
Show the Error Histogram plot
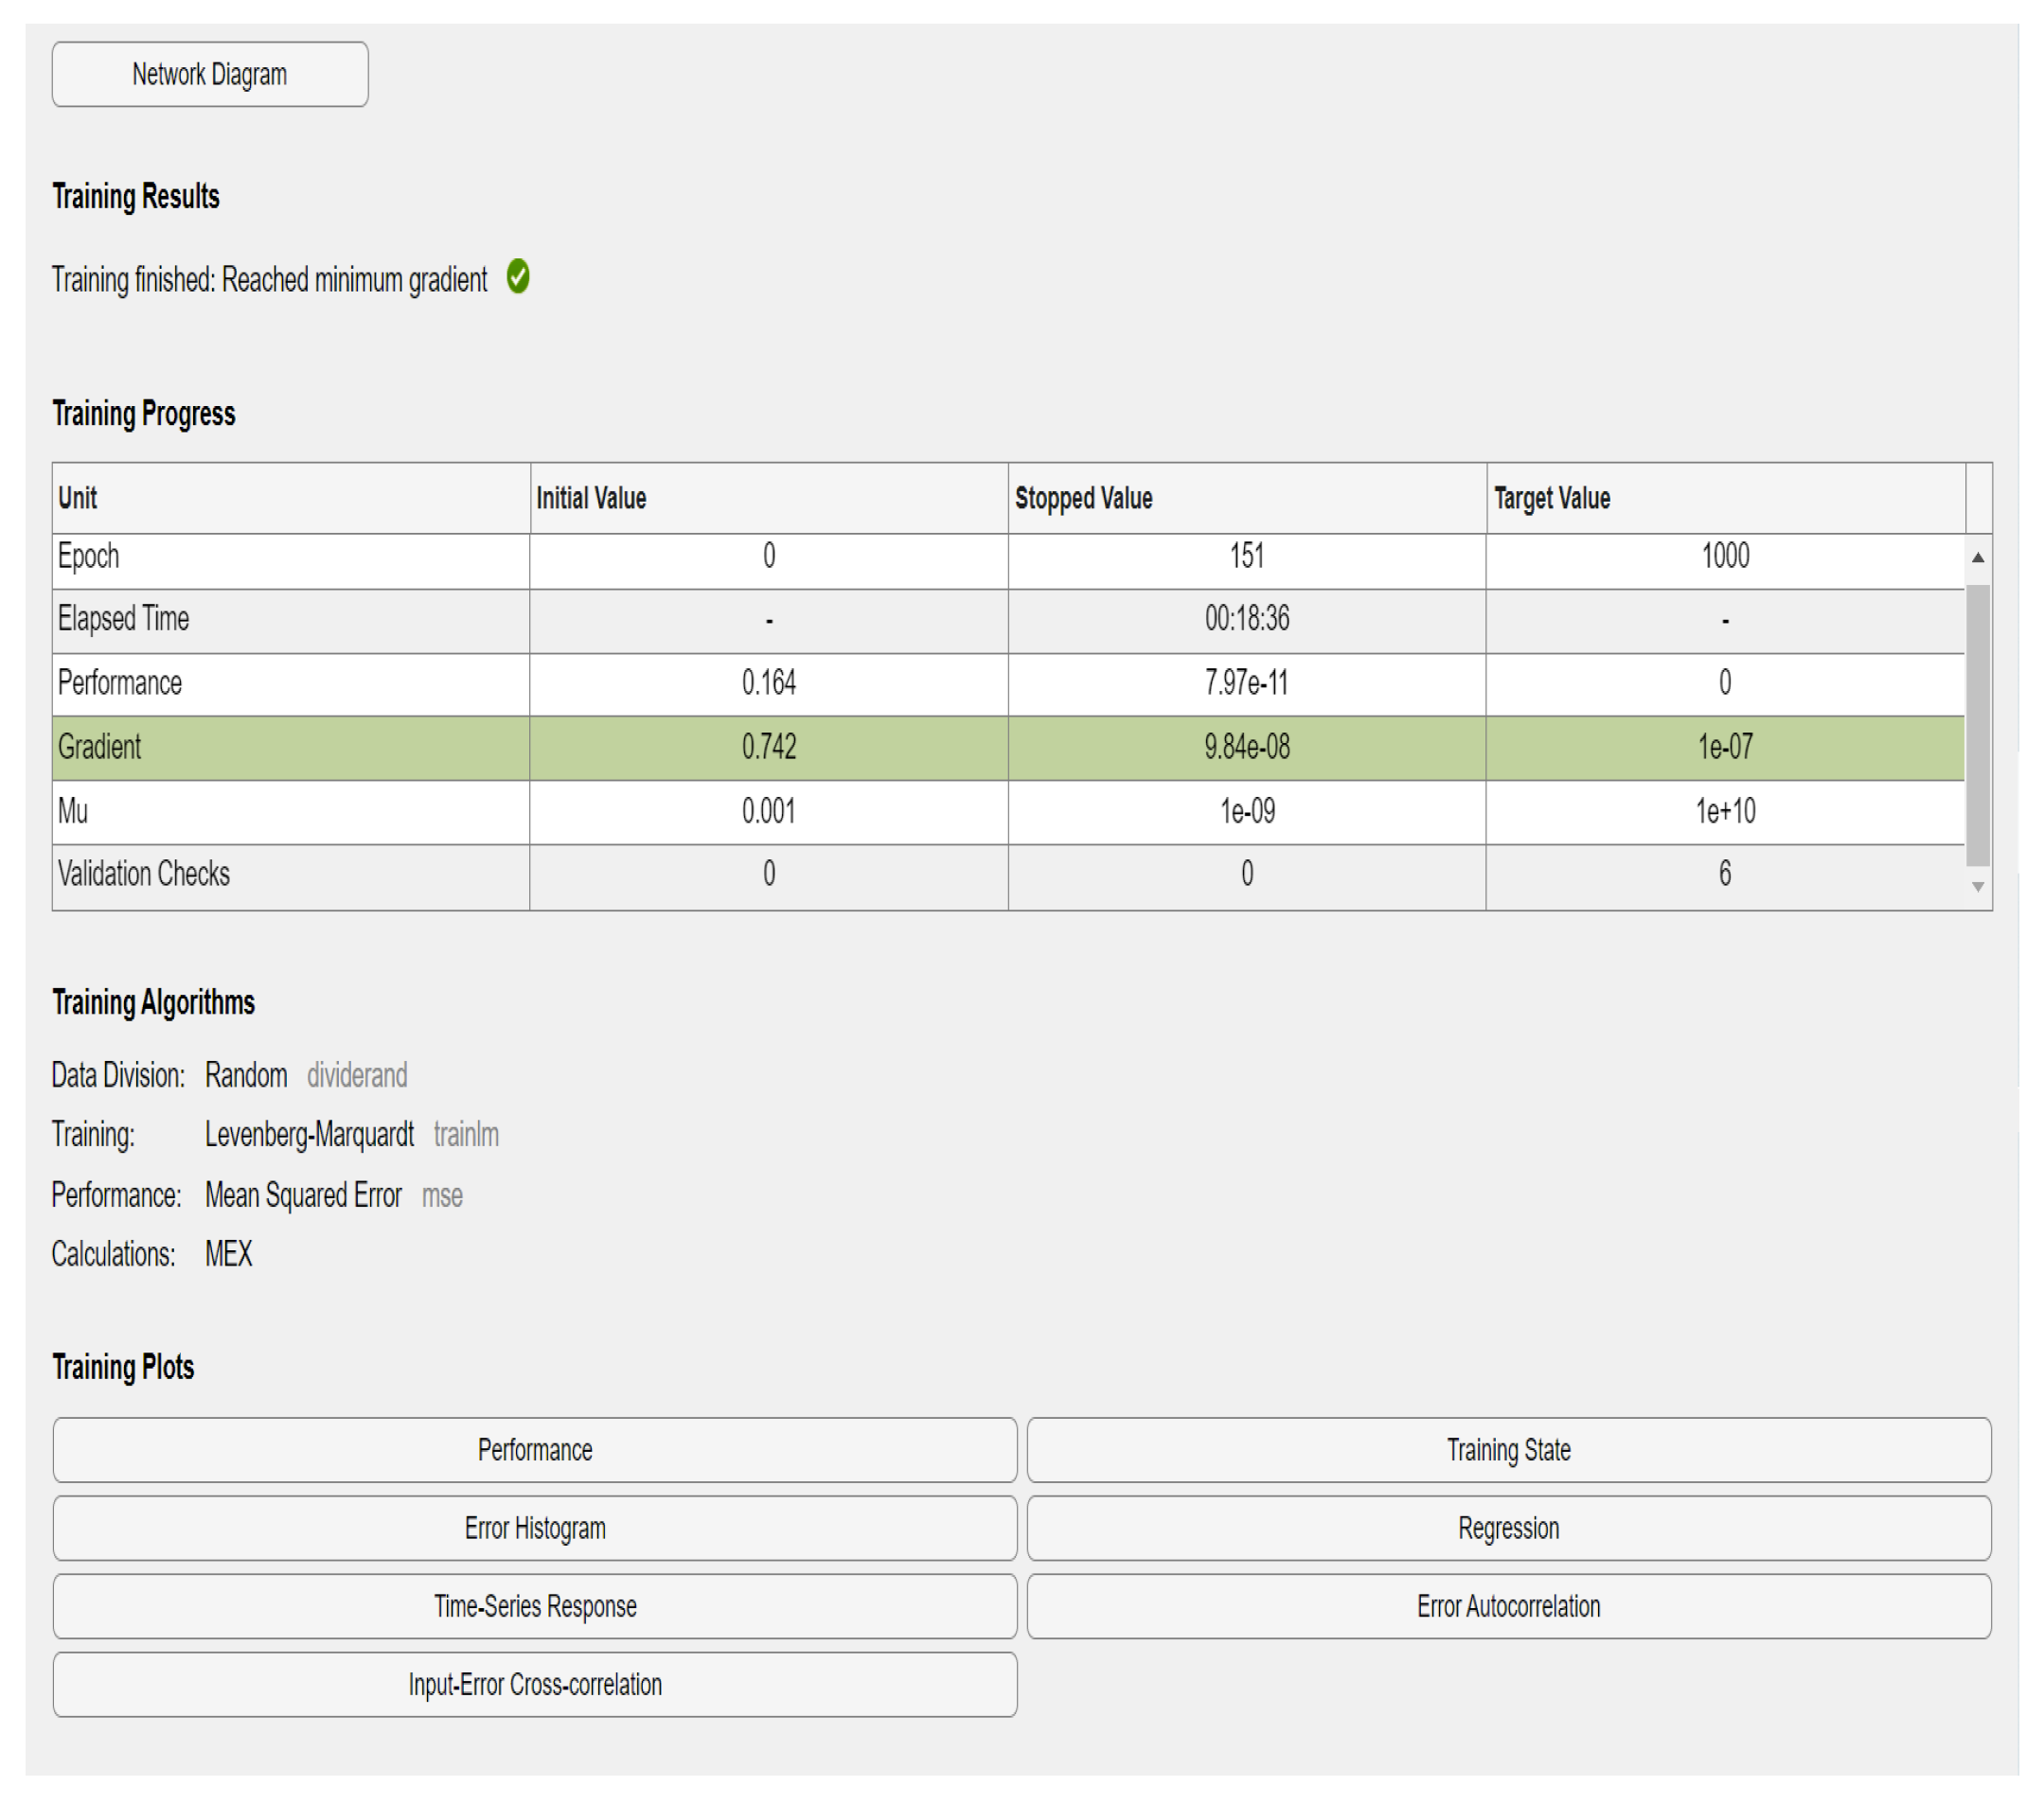coord(534,1527)
